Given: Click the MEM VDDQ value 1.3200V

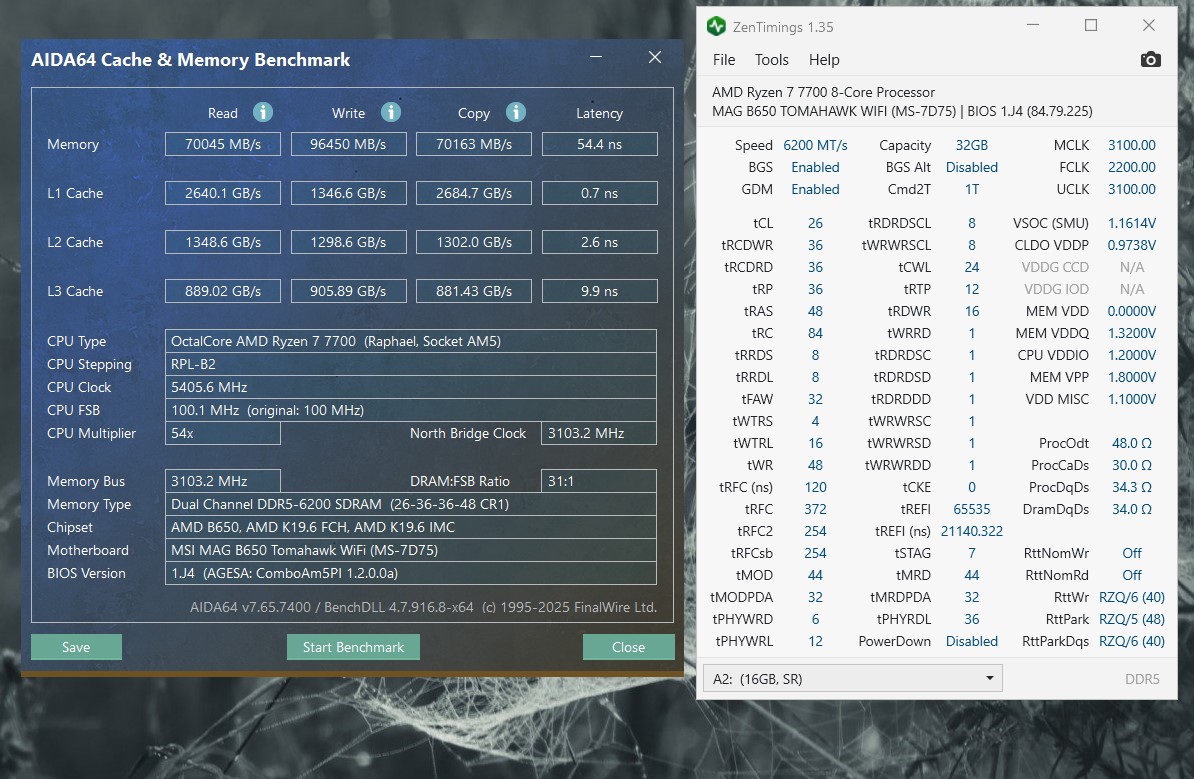Looking at the screenshot, I should pos(1132,333).
